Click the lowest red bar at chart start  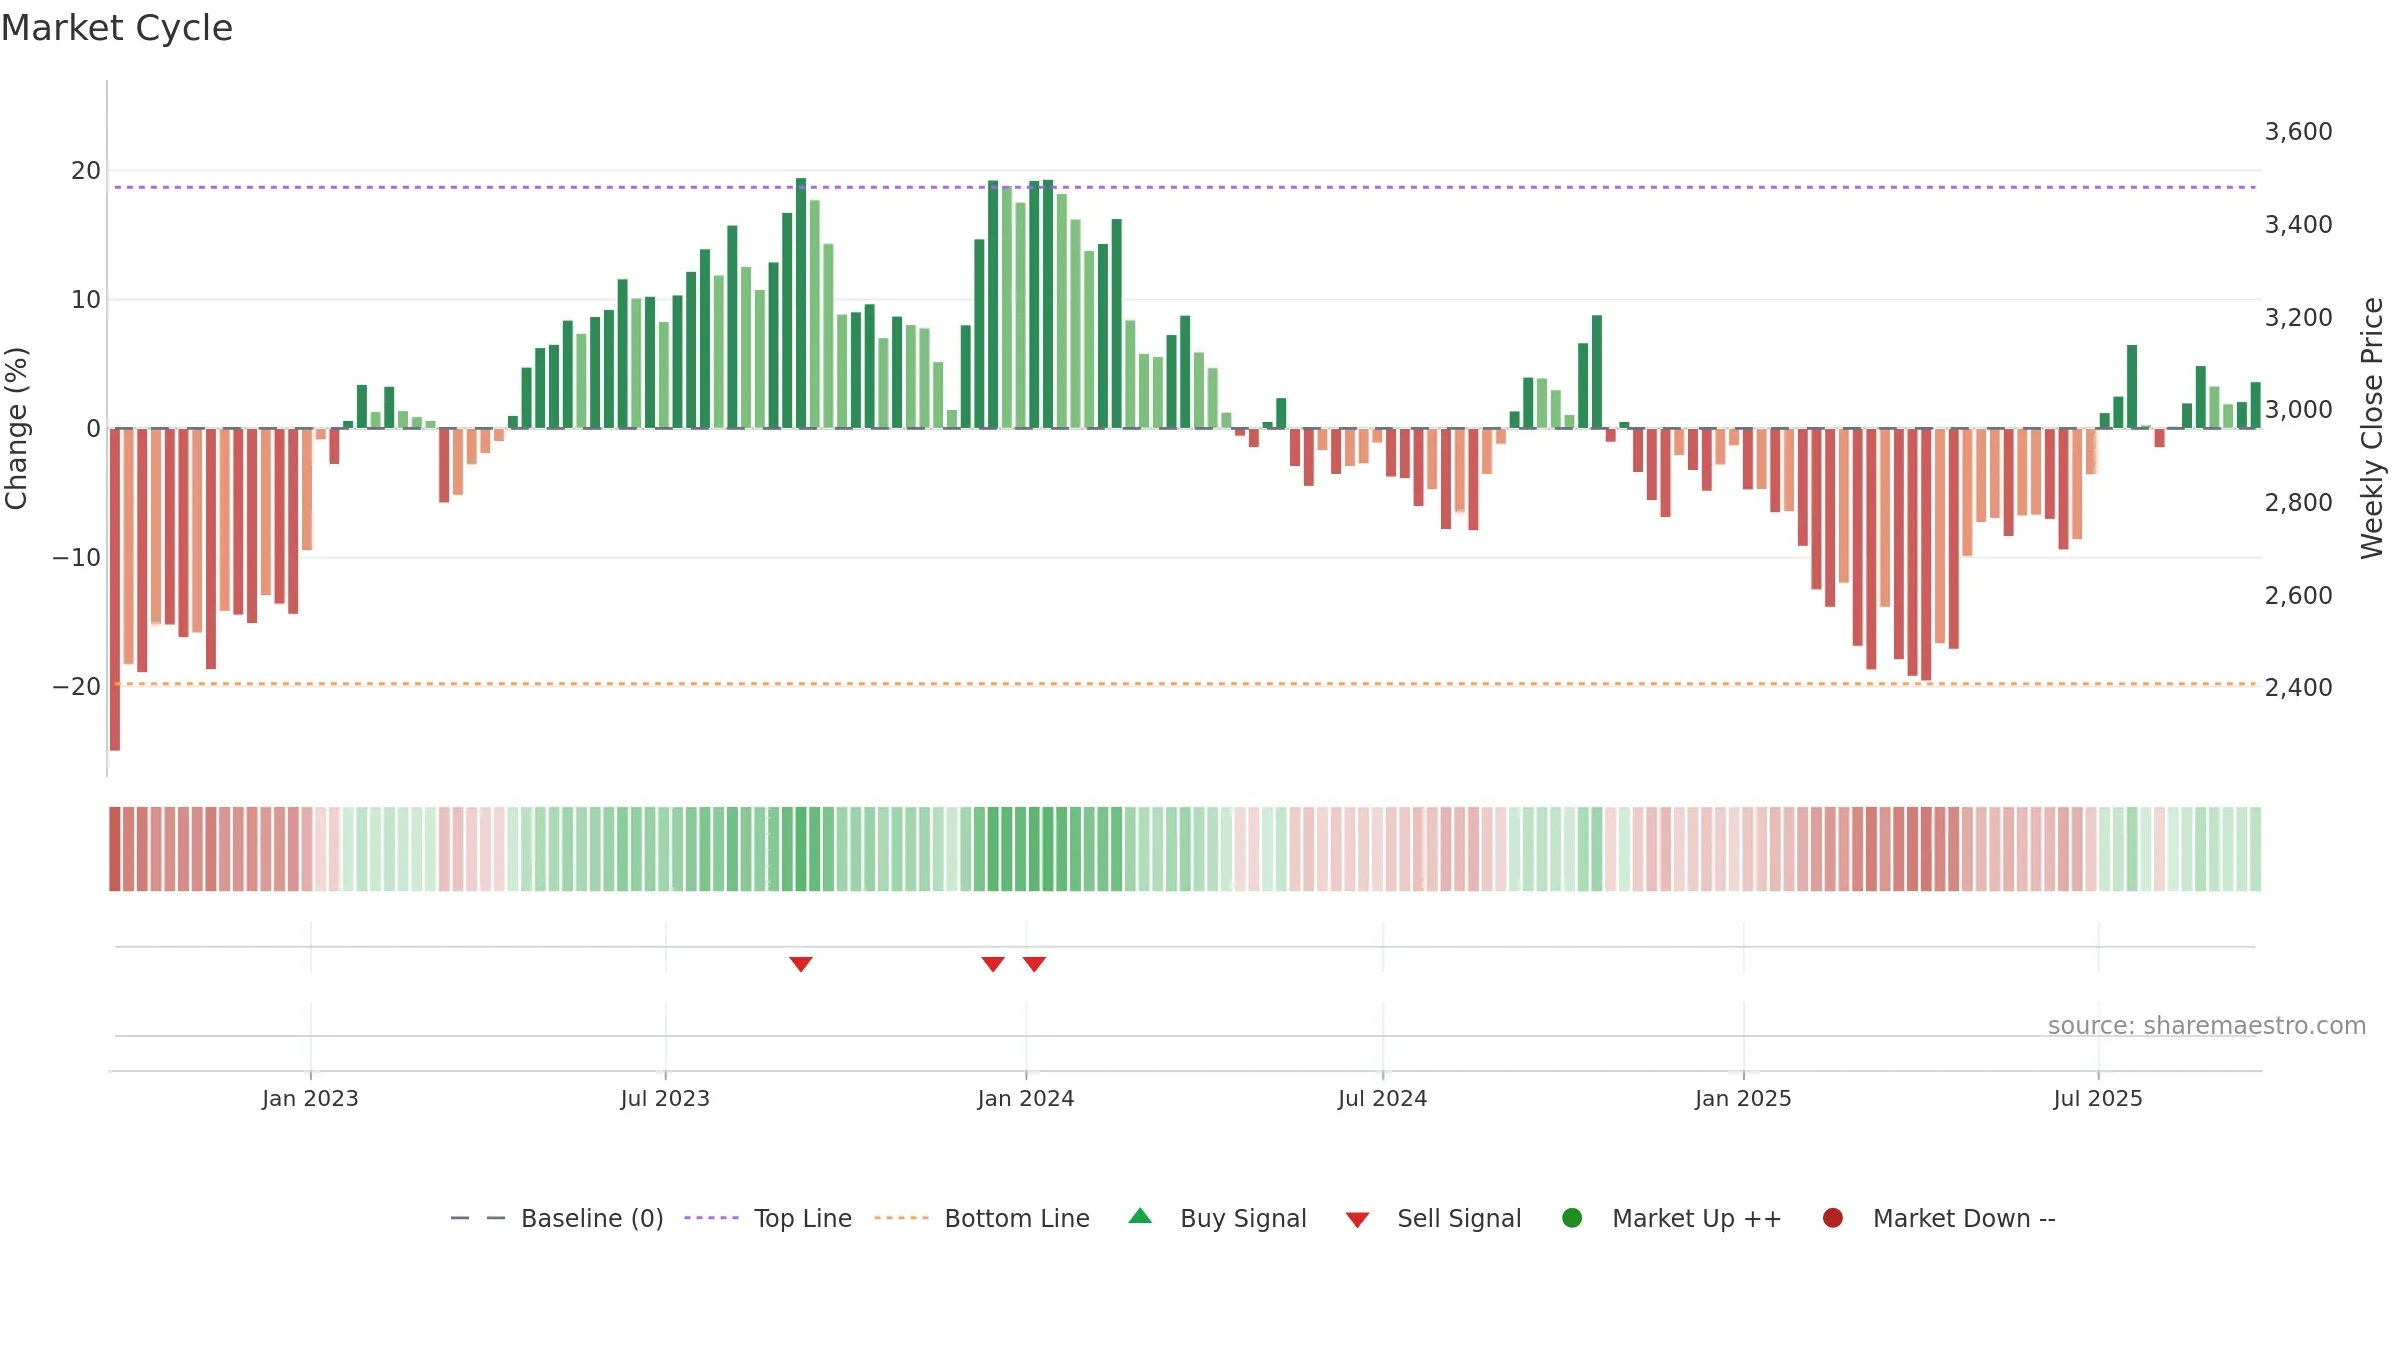click(115, 589)
